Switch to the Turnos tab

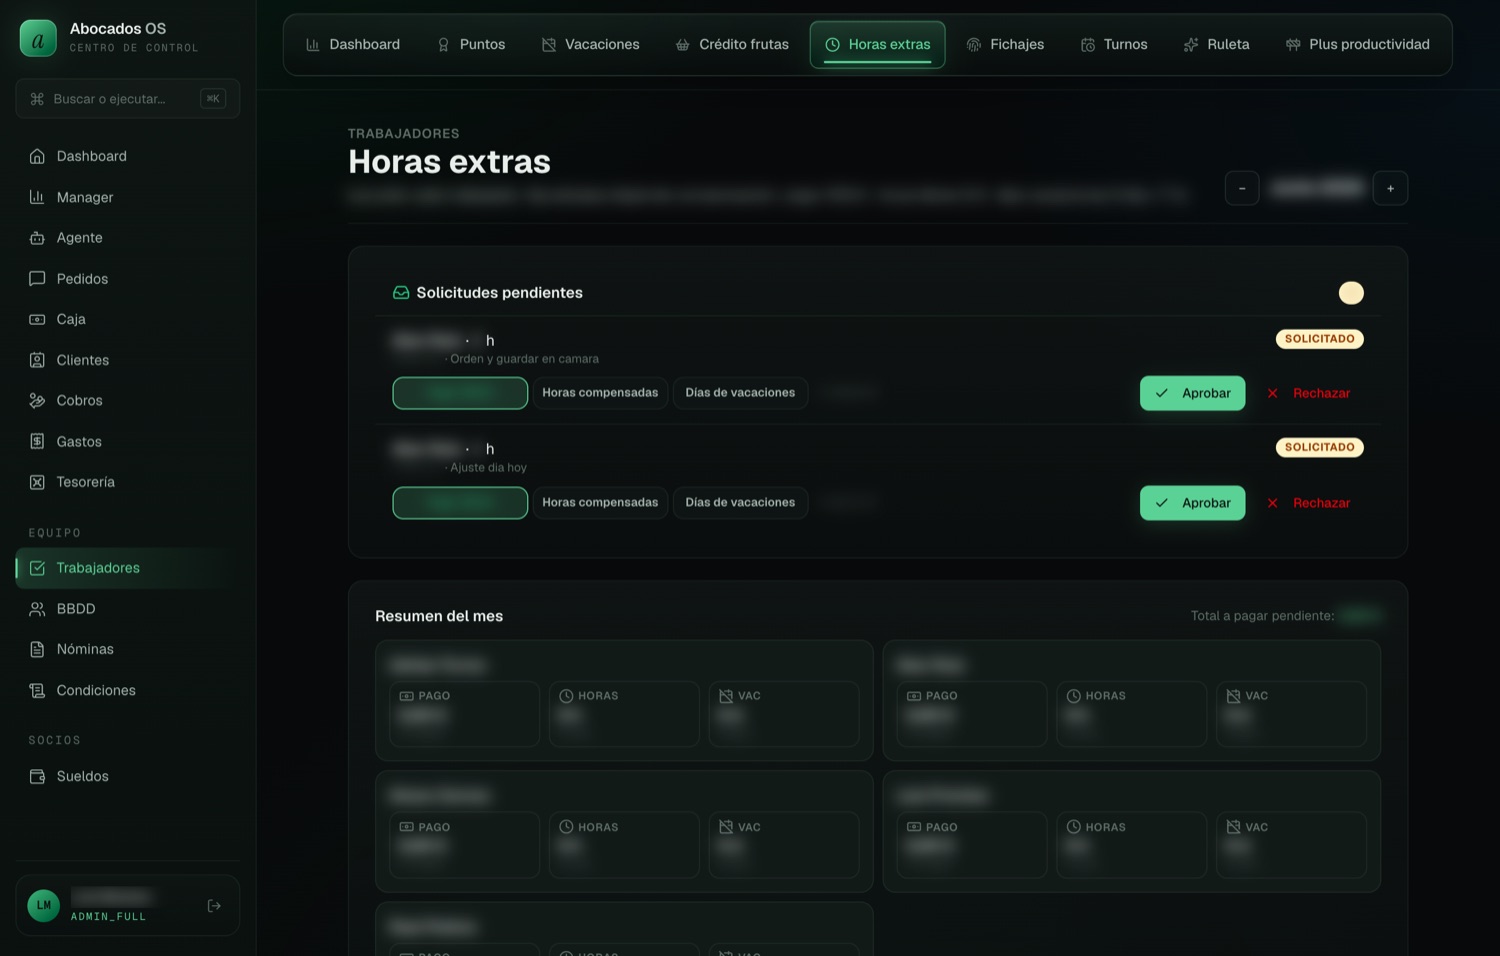pyautogui.click(x=1114, y=45)
